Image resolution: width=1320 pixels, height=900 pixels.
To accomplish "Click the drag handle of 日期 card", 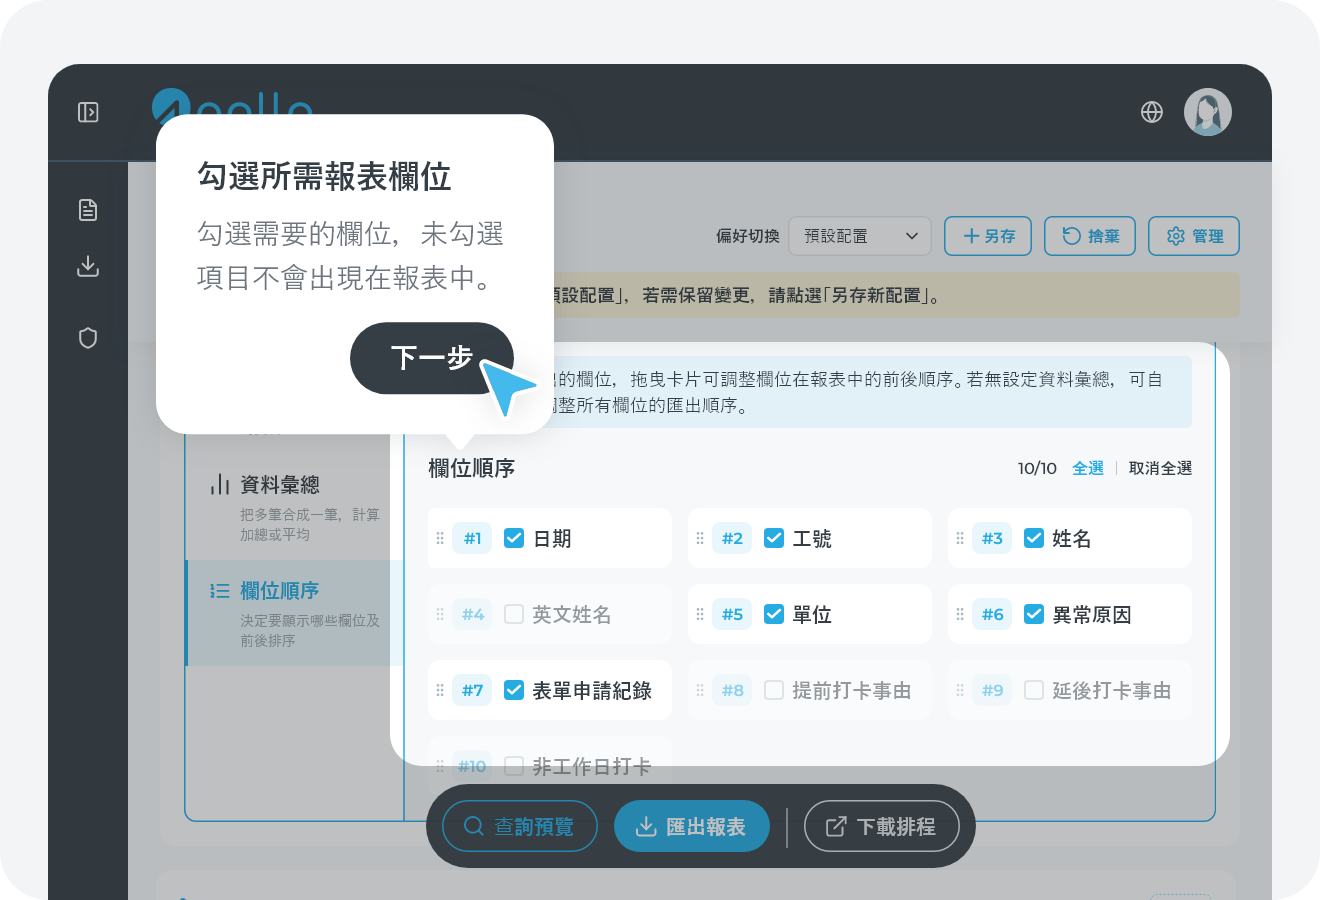I will coord(440,538).
